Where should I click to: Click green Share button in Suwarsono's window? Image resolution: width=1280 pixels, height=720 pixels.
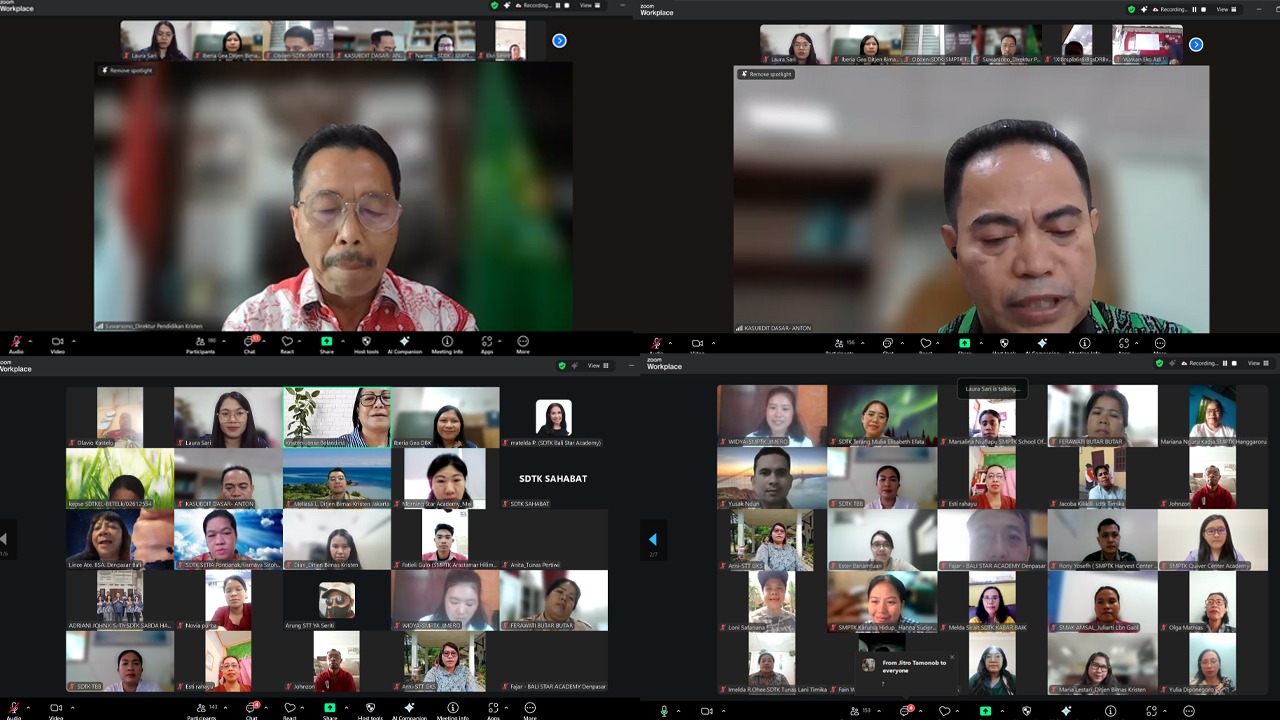326,343
